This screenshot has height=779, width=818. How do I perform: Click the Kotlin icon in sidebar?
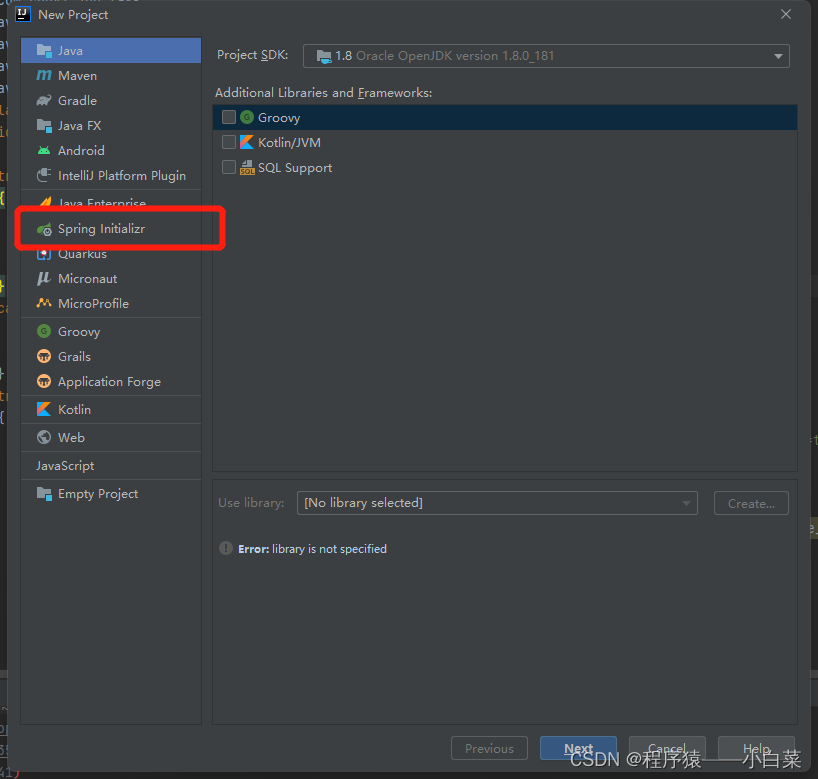(44, 410)
